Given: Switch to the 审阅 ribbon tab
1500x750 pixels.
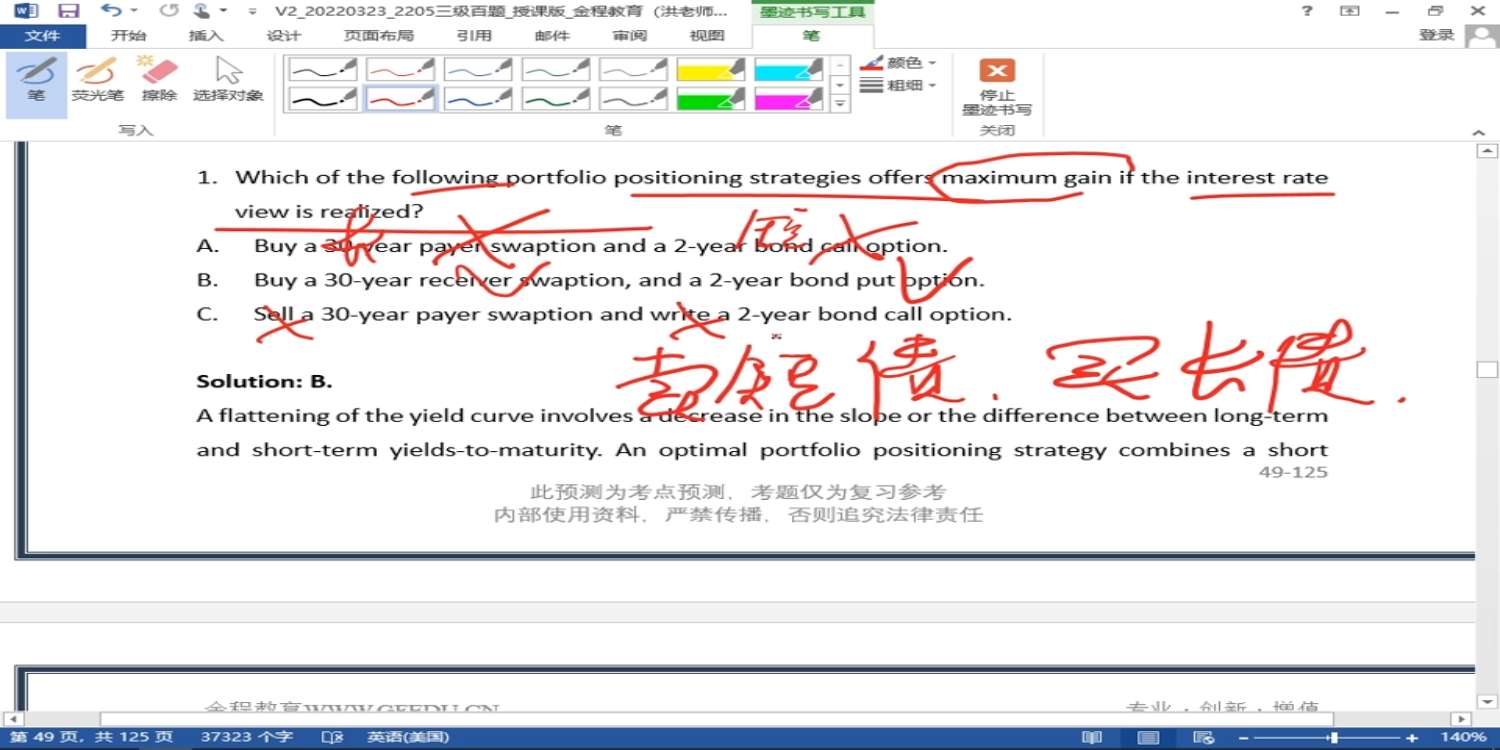Looking at the screenshot, I should coord(630,36).
